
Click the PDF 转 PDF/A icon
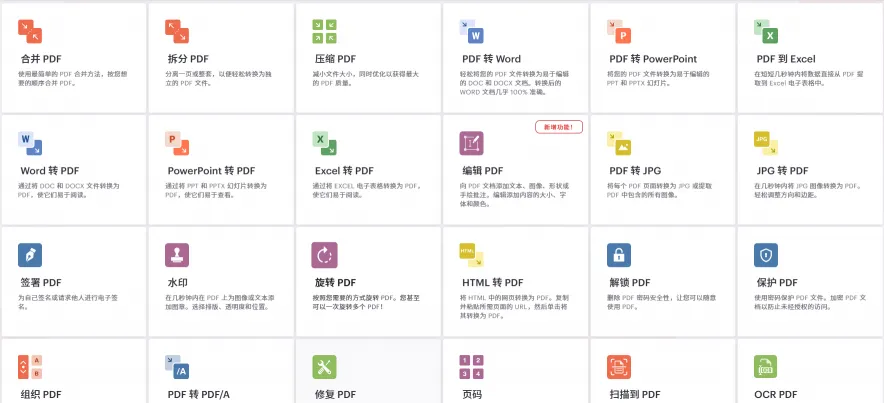click(177, 367)
